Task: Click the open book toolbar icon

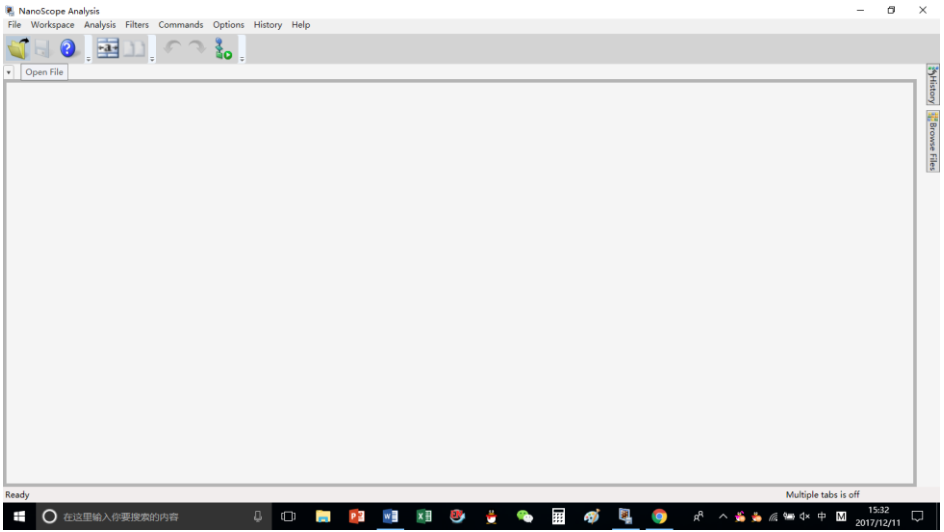Action: 134,48
